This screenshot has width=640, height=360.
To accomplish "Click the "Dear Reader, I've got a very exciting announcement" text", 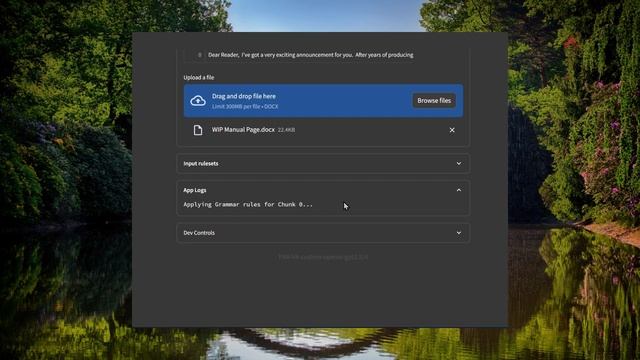I will (x=311, y=55).
